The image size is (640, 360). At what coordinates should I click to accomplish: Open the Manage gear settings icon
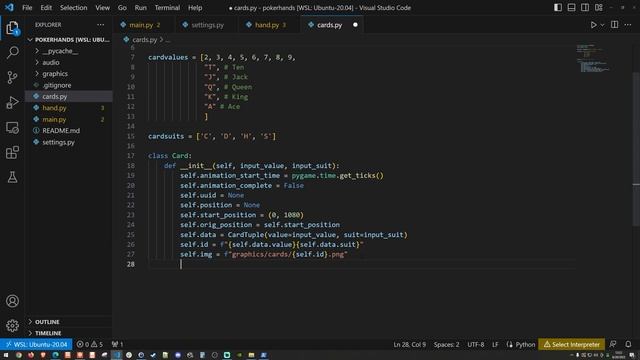tap(12, 325)
